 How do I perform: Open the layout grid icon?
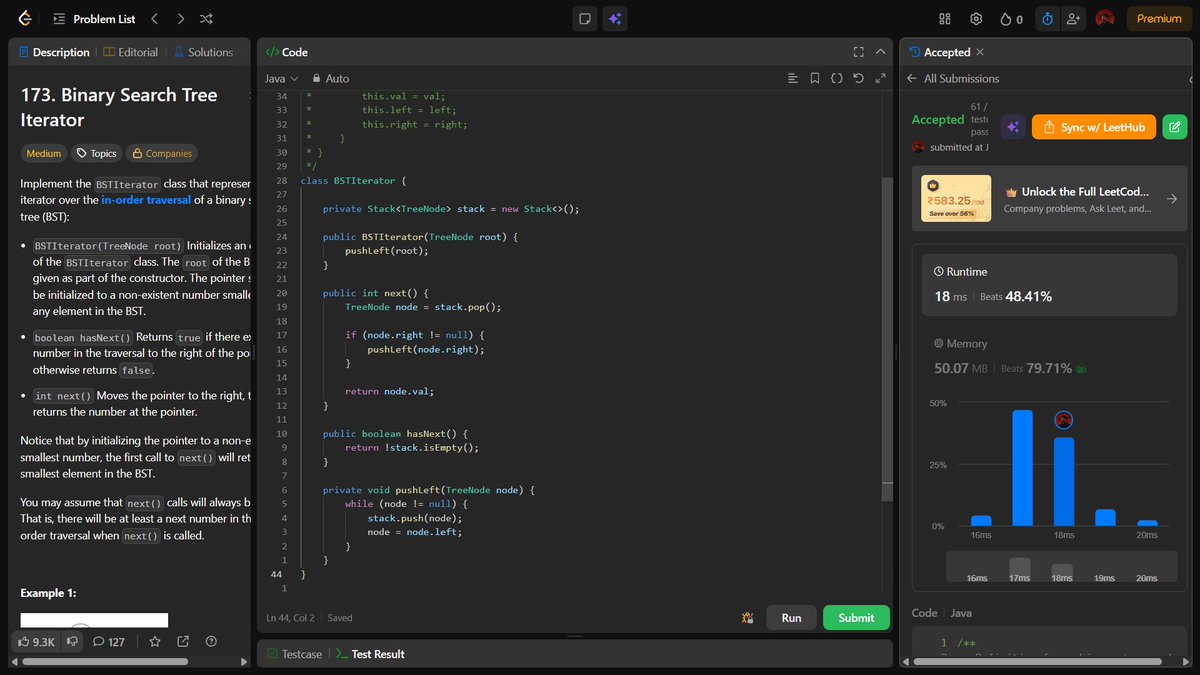click(945, 18)
